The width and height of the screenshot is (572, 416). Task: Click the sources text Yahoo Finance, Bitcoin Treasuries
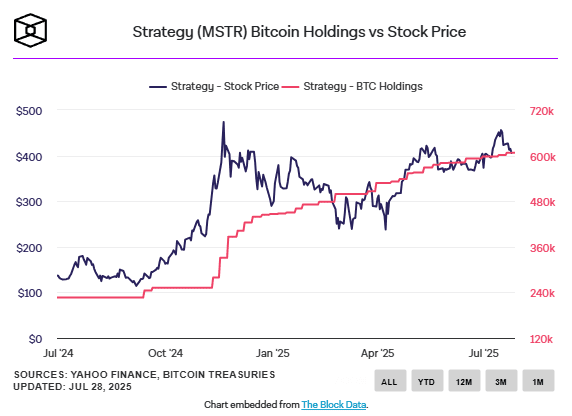[x=173, y=375]
